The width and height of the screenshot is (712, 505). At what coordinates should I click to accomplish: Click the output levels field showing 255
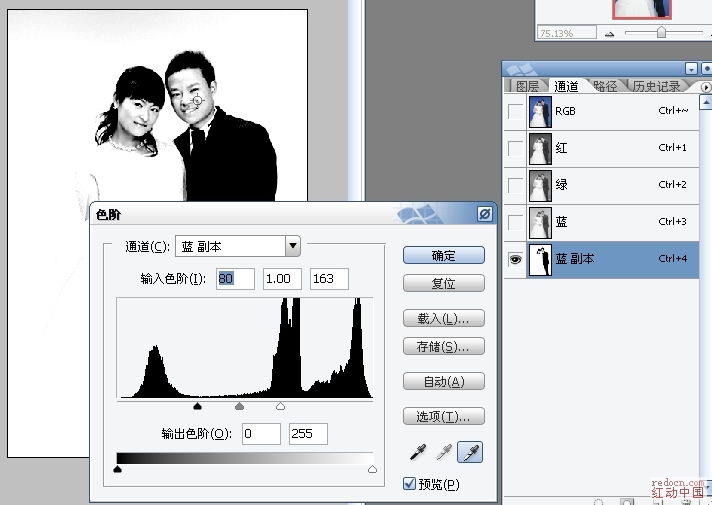tap(309, 434)
